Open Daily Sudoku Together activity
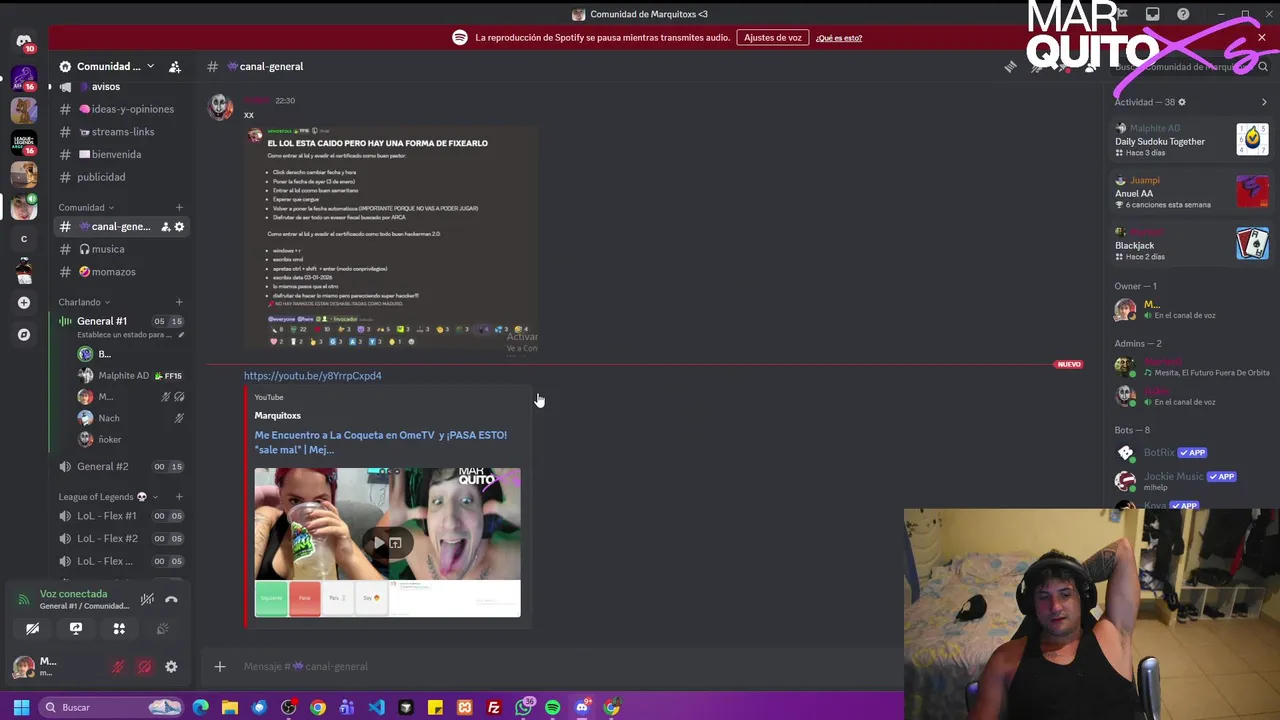The image size is (1280, 720). 1192,140
